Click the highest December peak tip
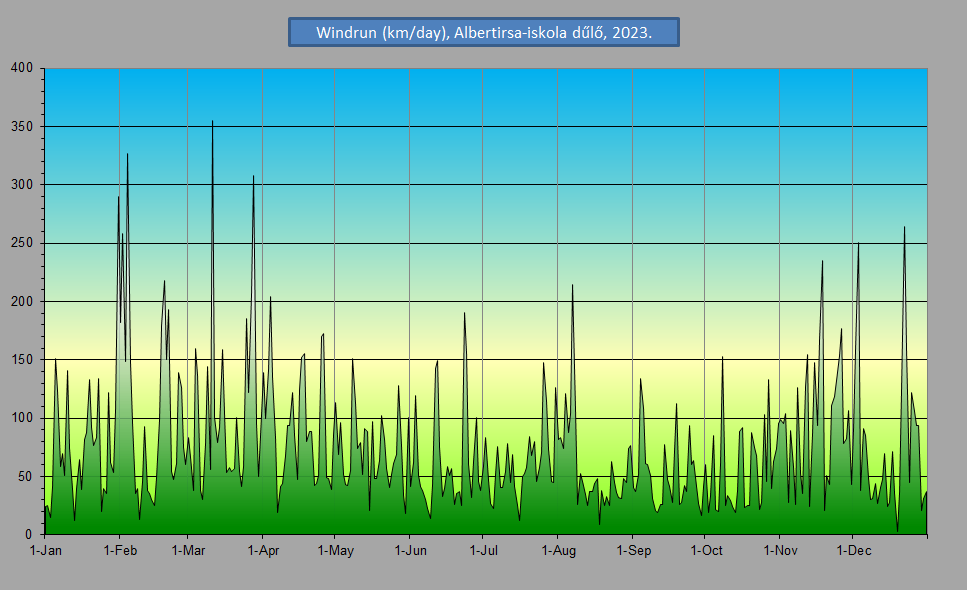 point(904,227)
